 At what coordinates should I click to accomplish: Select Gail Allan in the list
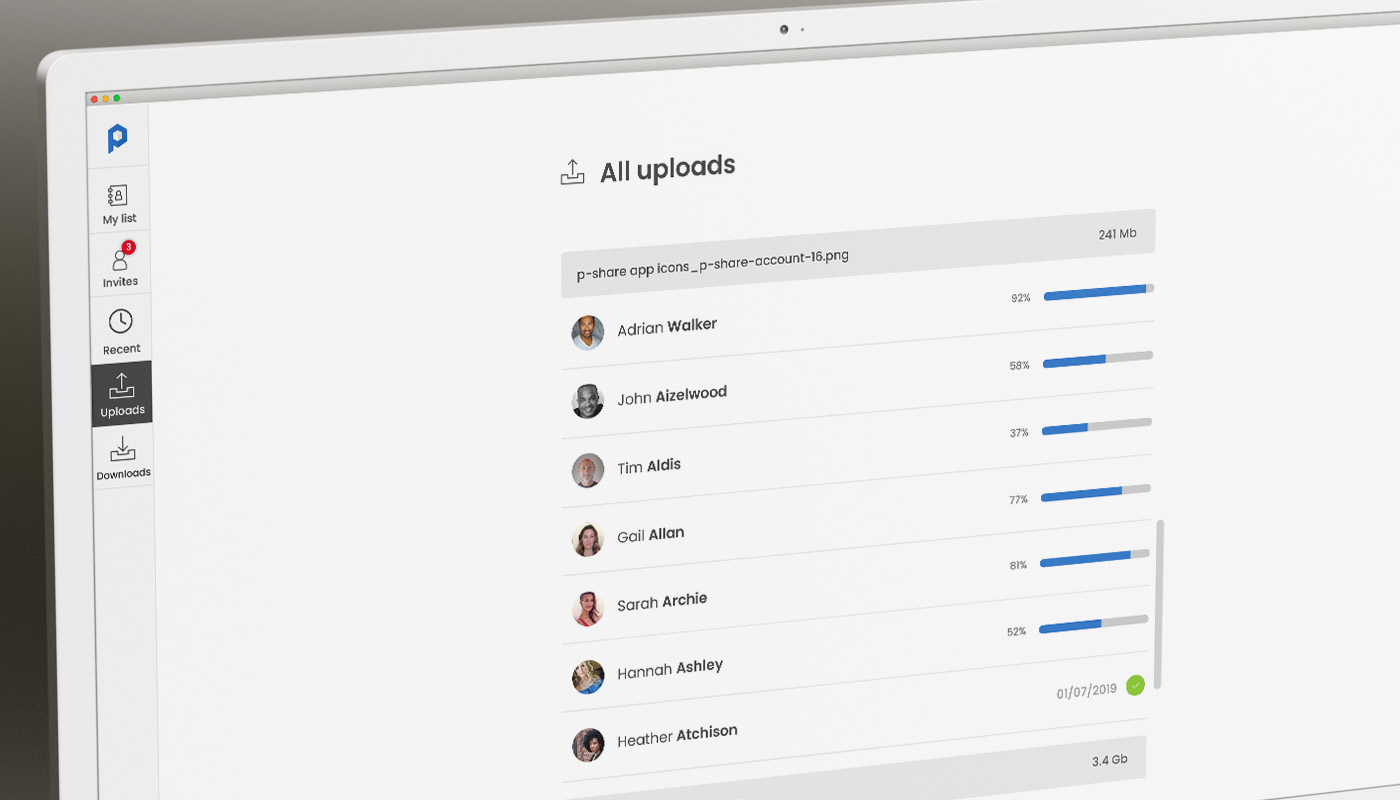[650, 535]
